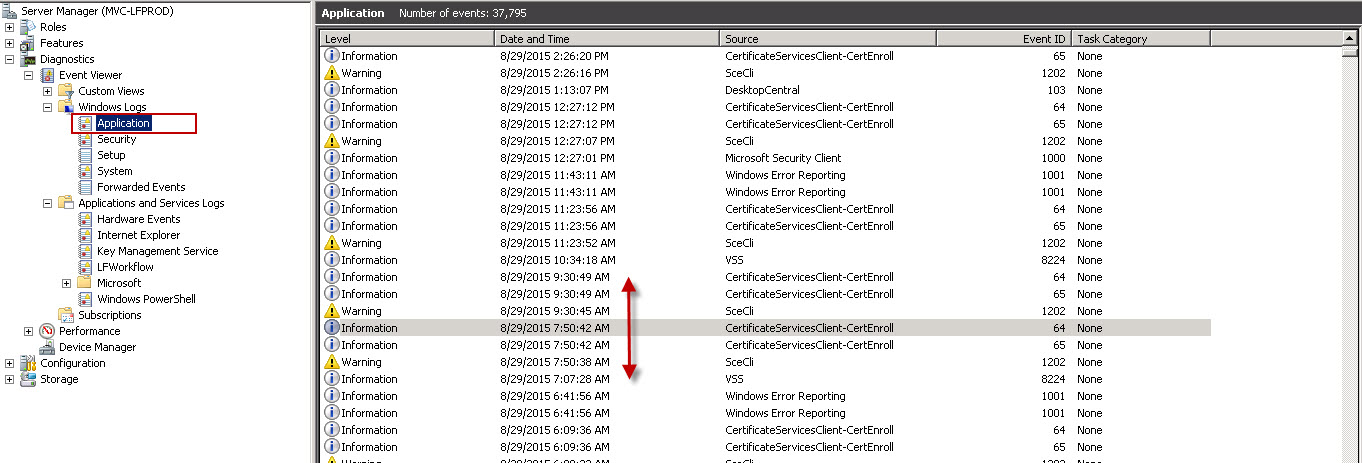Image resolution: width=1362 pixels, height=463 pixels.
Task: Sort events by Date and Time column
Action: tap(607, 39)
